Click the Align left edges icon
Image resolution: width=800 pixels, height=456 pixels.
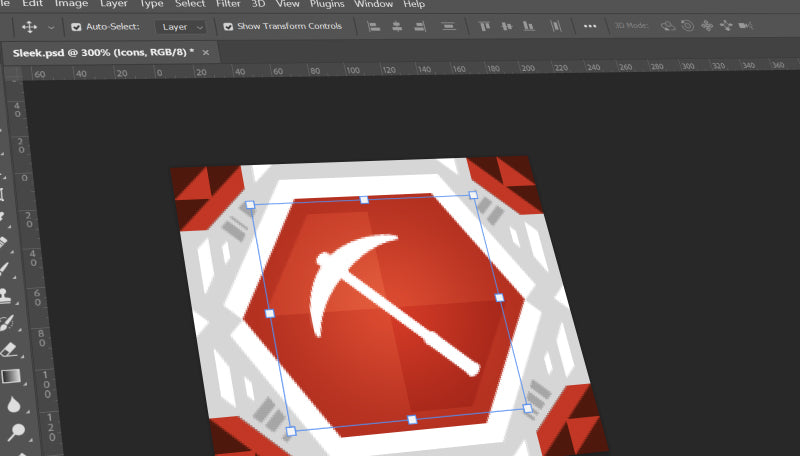tap(374, 26)
